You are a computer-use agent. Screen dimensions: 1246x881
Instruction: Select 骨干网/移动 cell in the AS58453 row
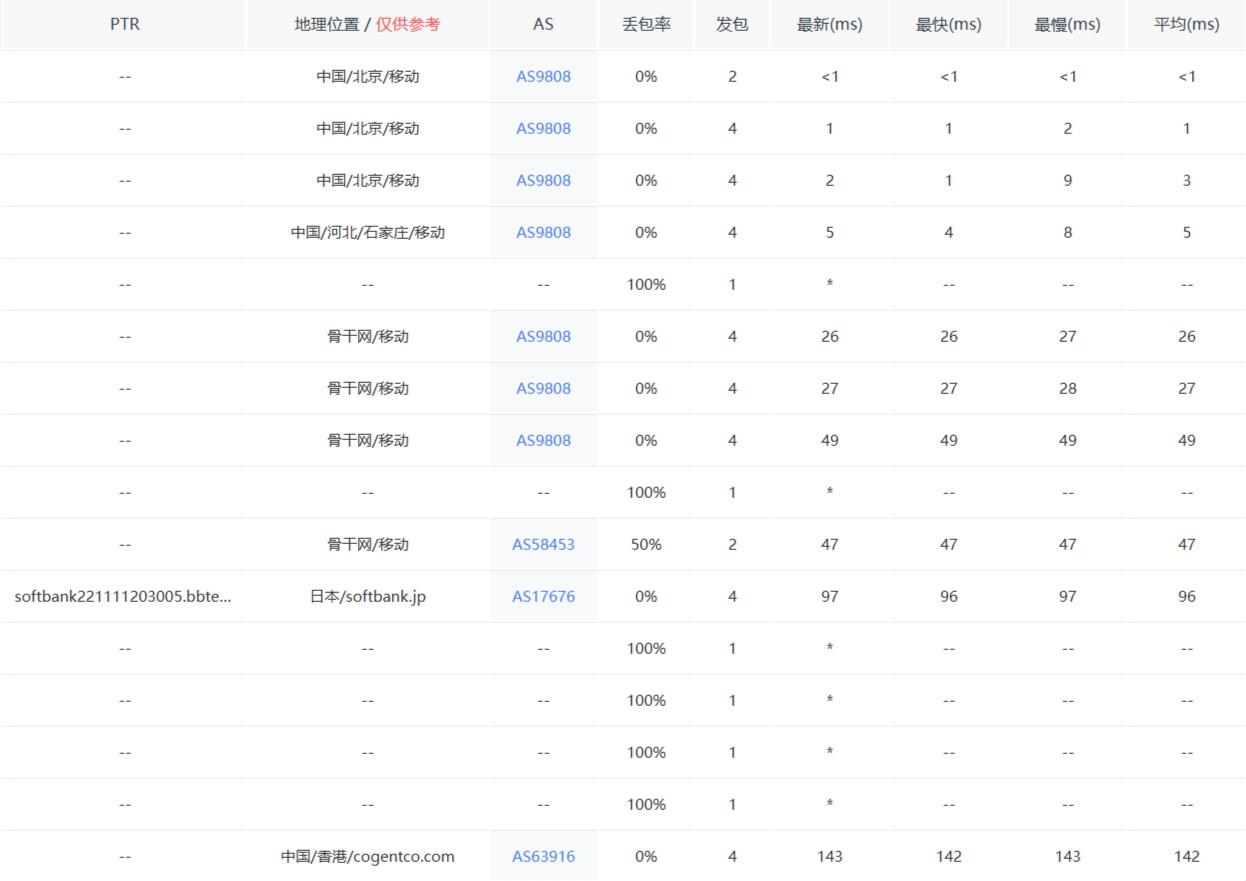[367, 544]
